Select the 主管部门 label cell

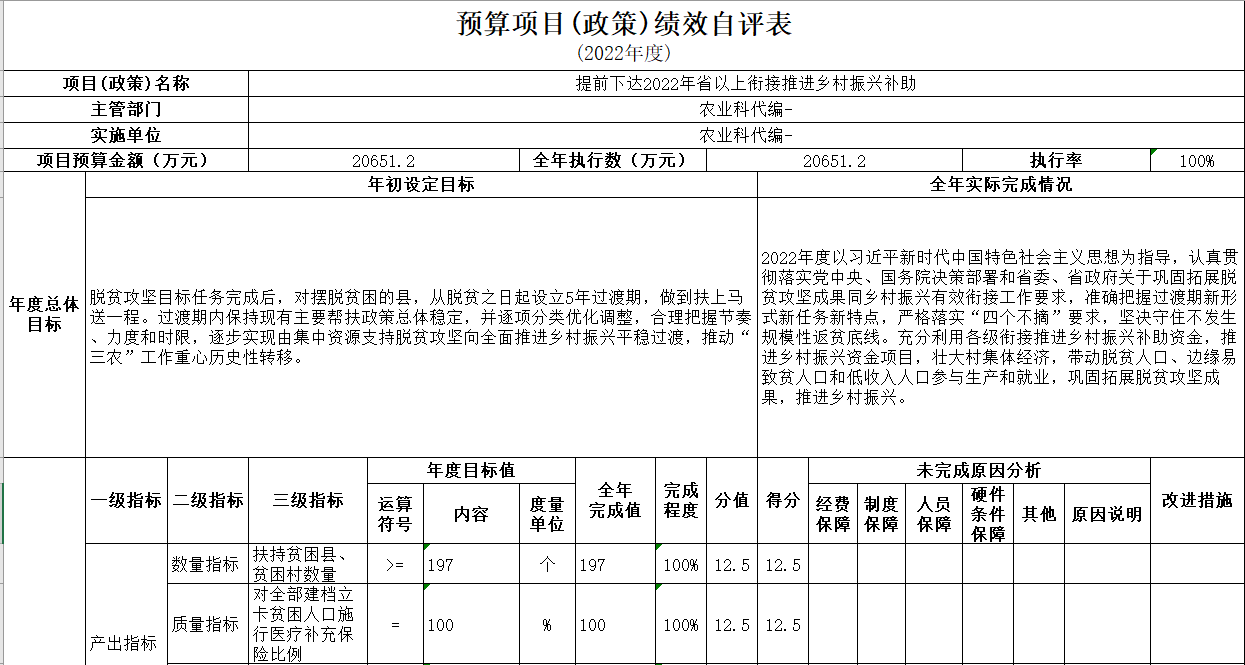(126, 109)
